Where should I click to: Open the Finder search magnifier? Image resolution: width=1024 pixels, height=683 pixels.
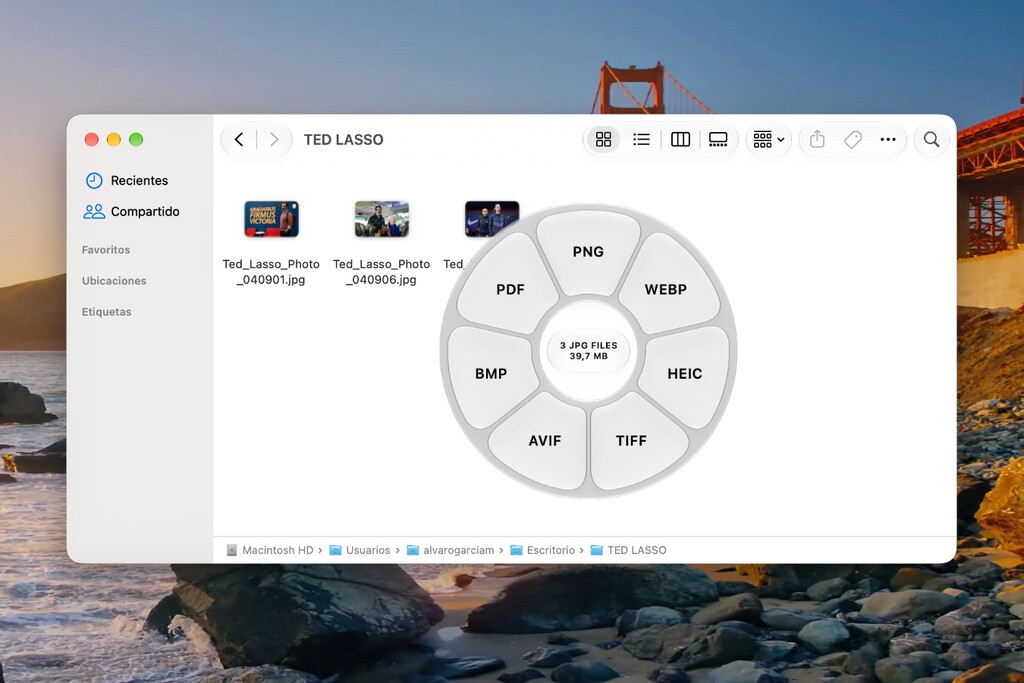point(931,139)
